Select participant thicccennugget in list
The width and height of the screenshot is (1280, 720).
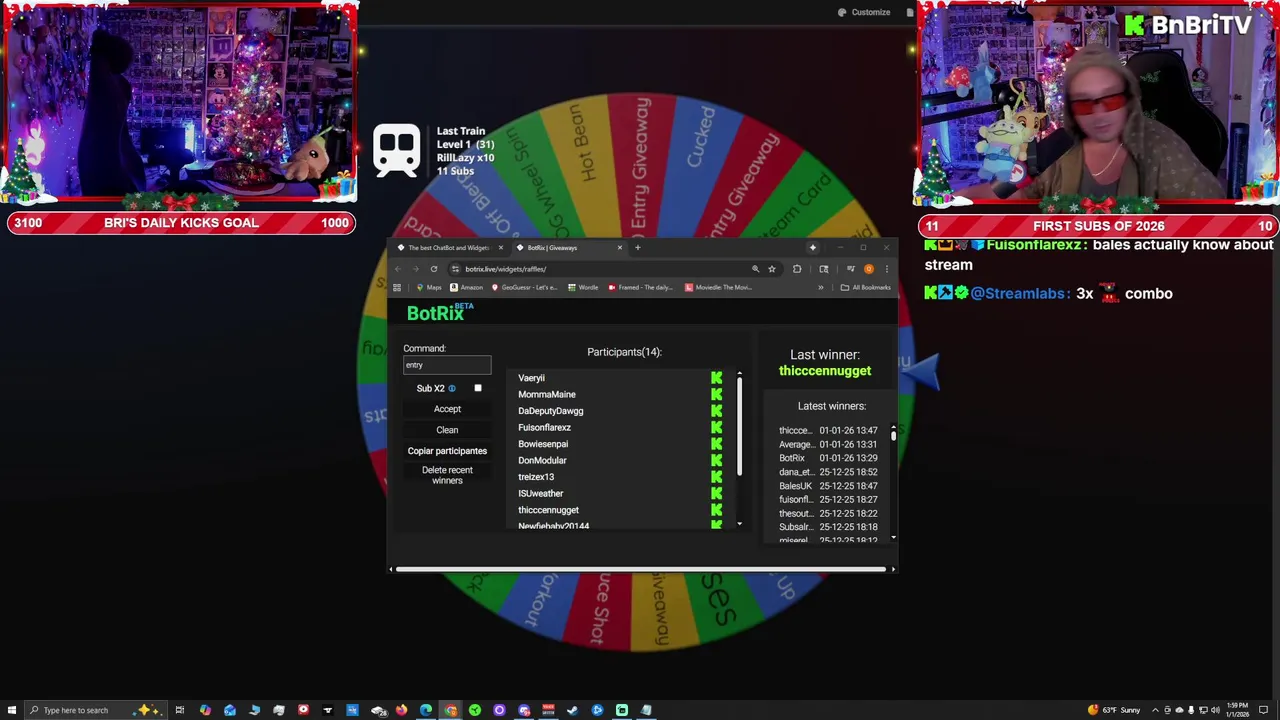click(x=548, y=510)
